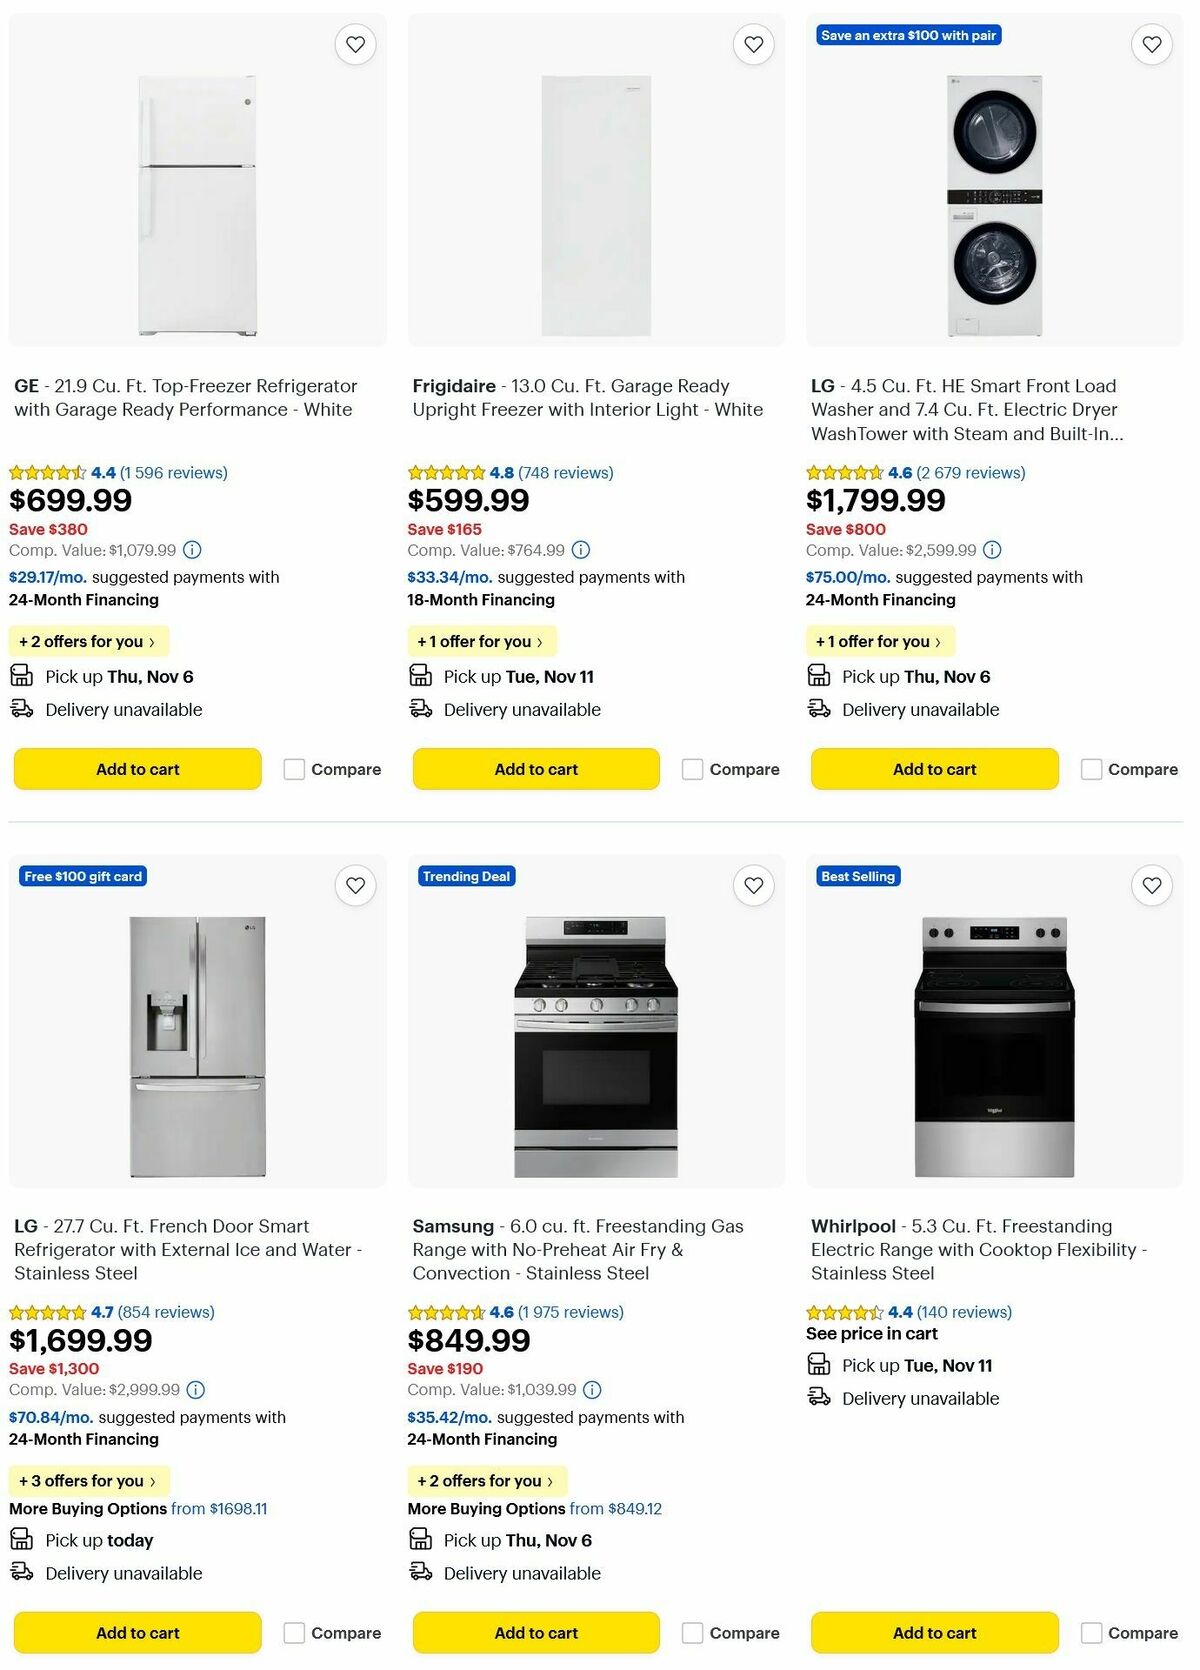
Task: Check Compare for the GE Top-Freezer refrigerator
Action: 293,769
